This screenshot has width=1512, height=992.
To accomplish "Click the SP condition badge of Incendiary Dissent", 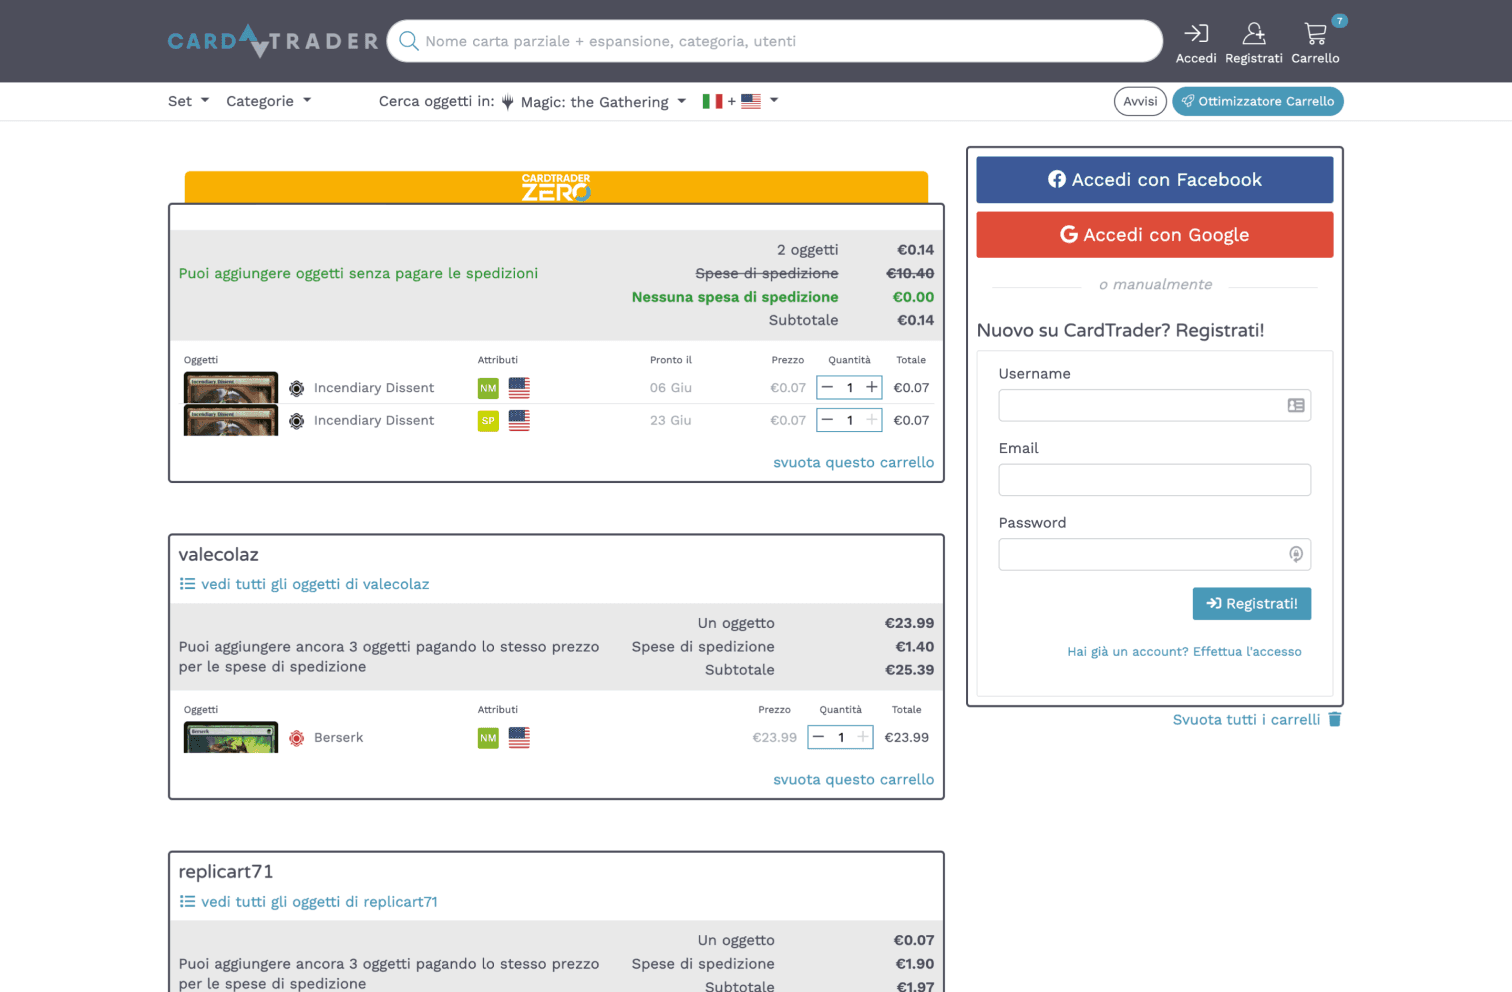I will click(x=488, y=421).
